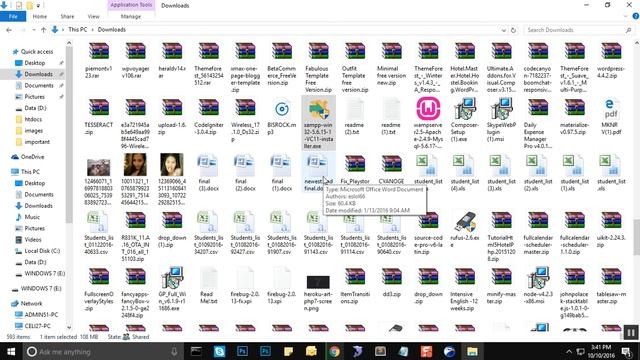This screenshot has width=640, height=360.
Task: Select the wordpress-4.4.2.zip file
Action: point(611,59)
